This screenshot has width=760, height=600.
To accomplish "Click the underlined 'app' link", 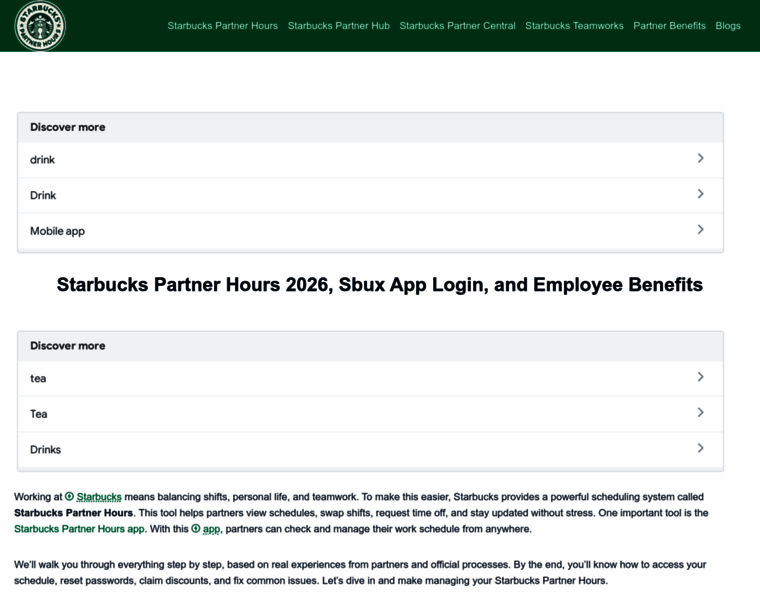I will [211, 529].
